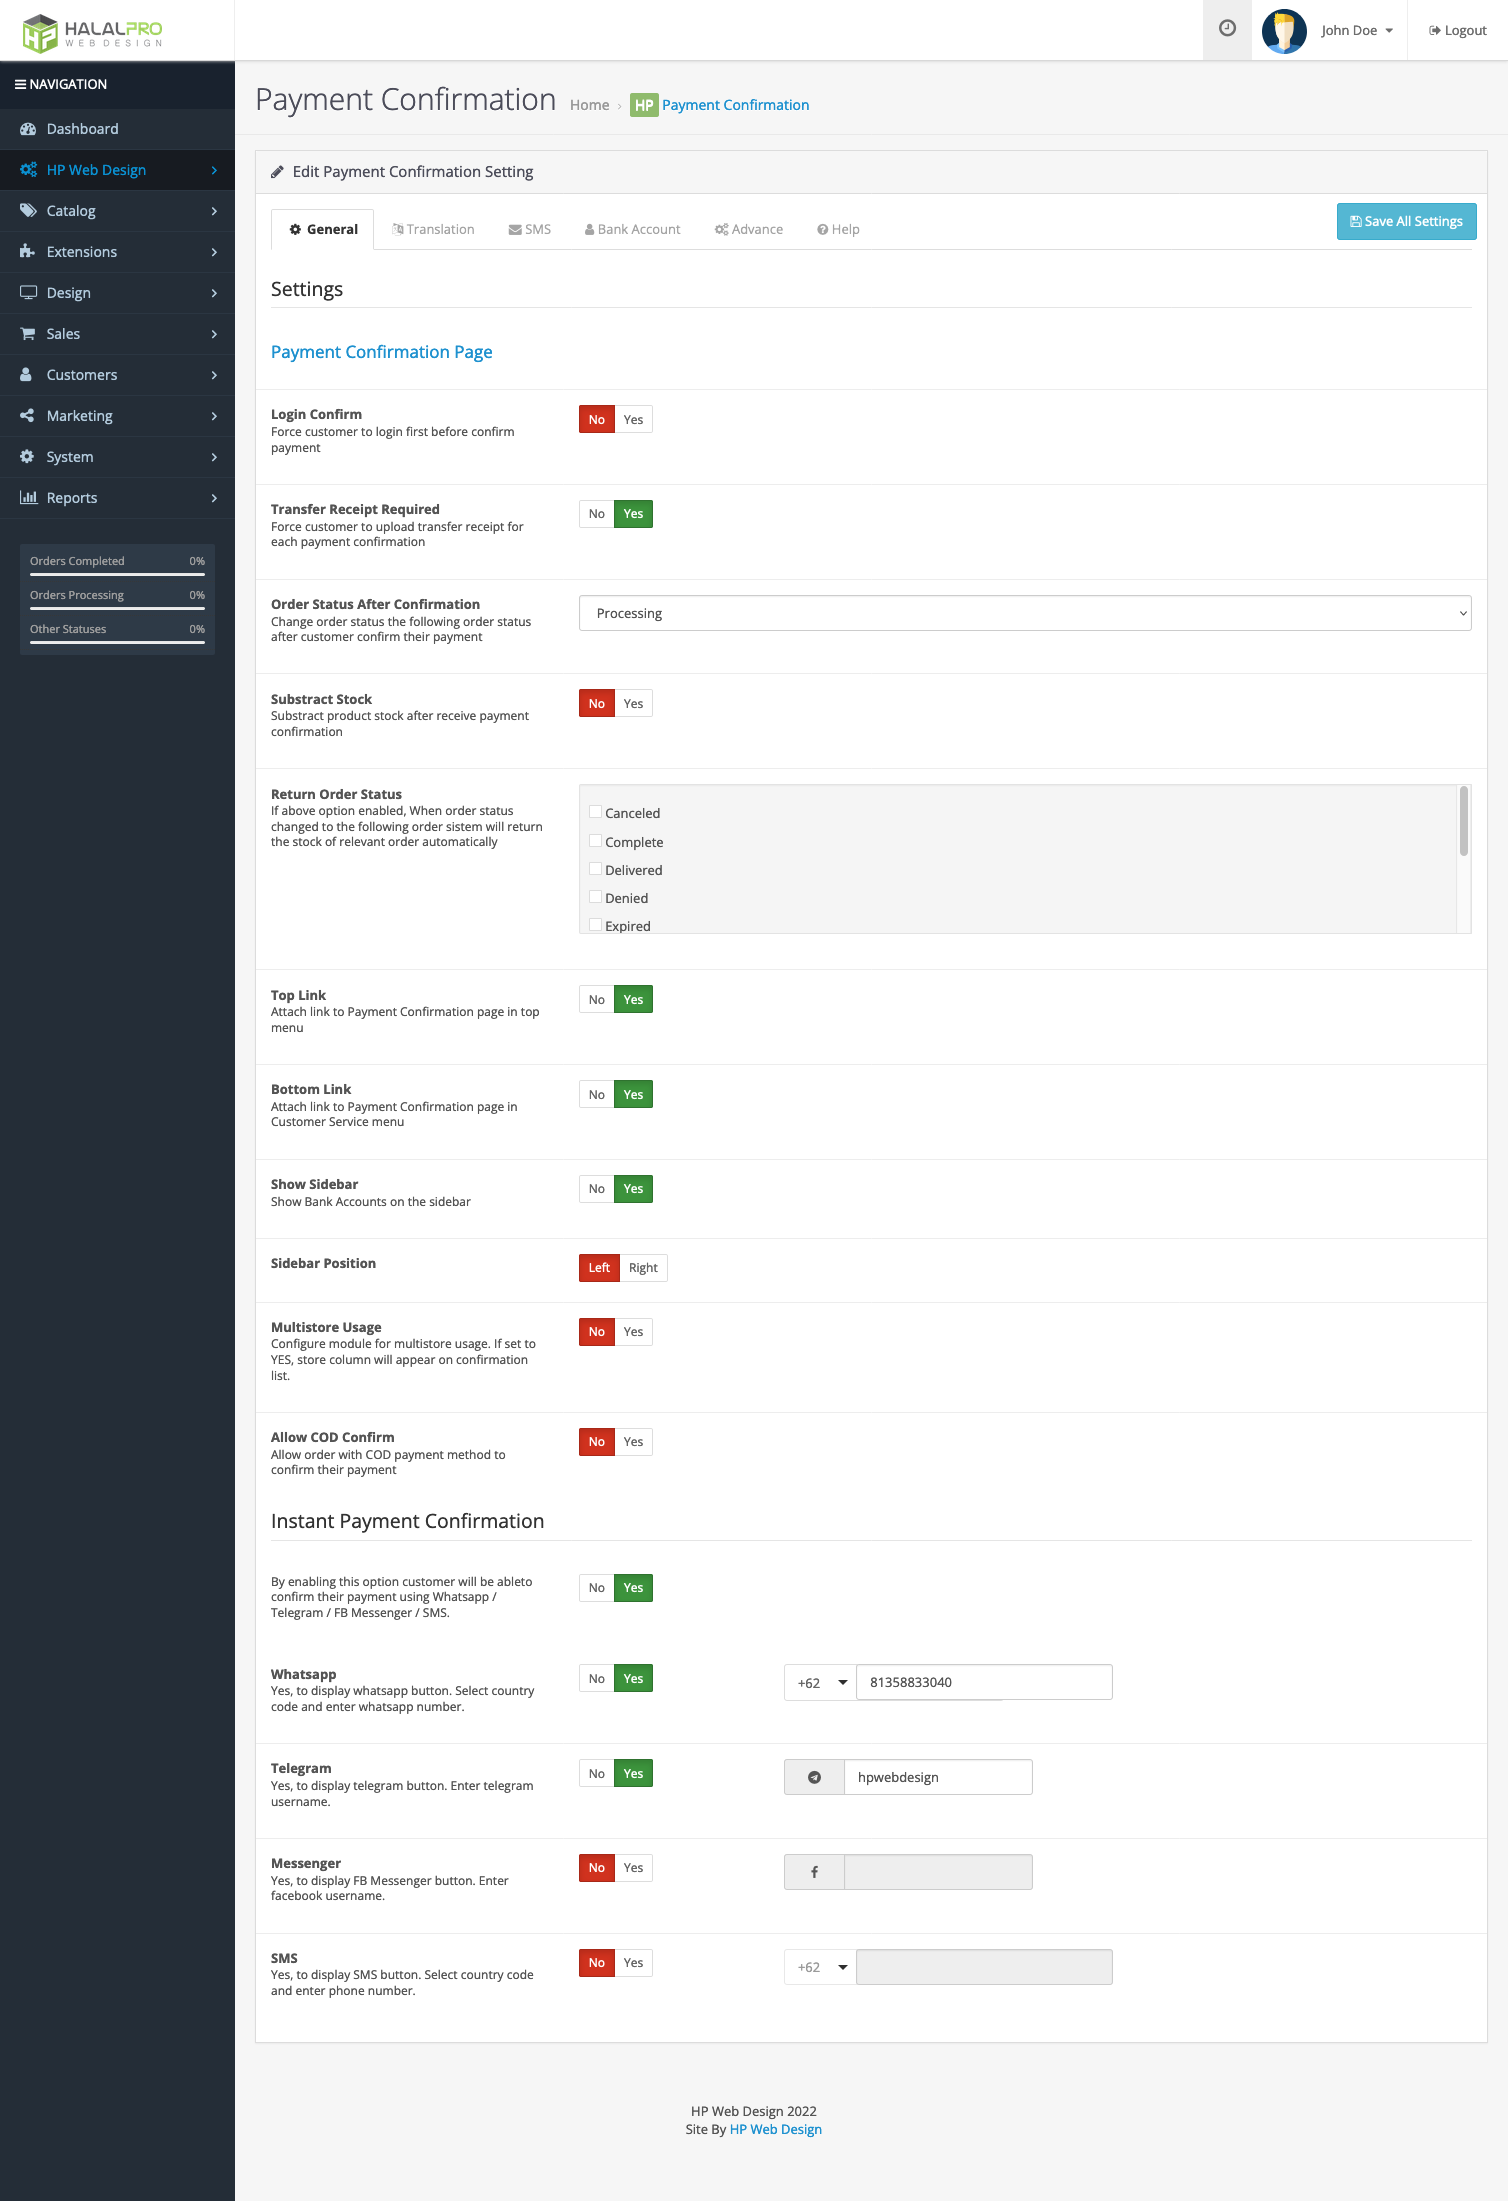Screen dimensions: 1508x2201
Task: Check the Canceled order status
Action: [595, 812]
